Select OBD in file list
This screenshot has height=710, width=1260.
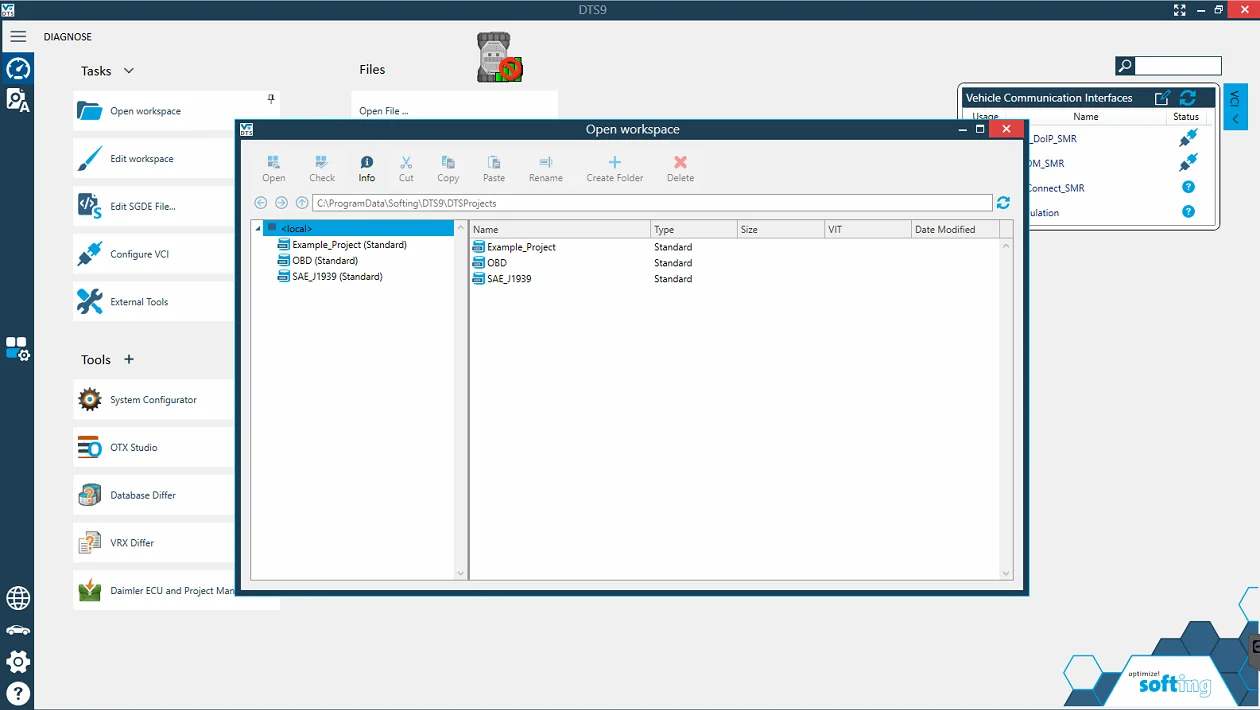(x=497, y=263)
